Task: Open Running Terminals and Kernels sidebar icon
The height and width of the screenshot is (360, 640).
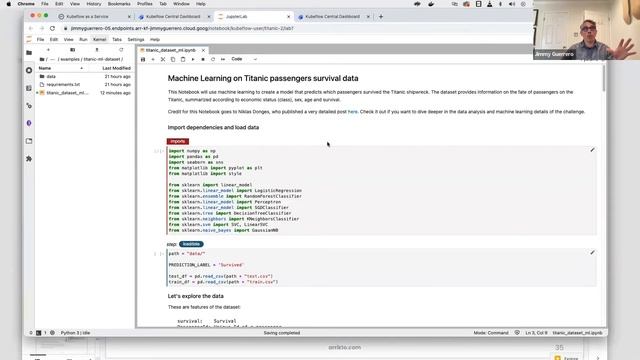Action: pos(29,70)
